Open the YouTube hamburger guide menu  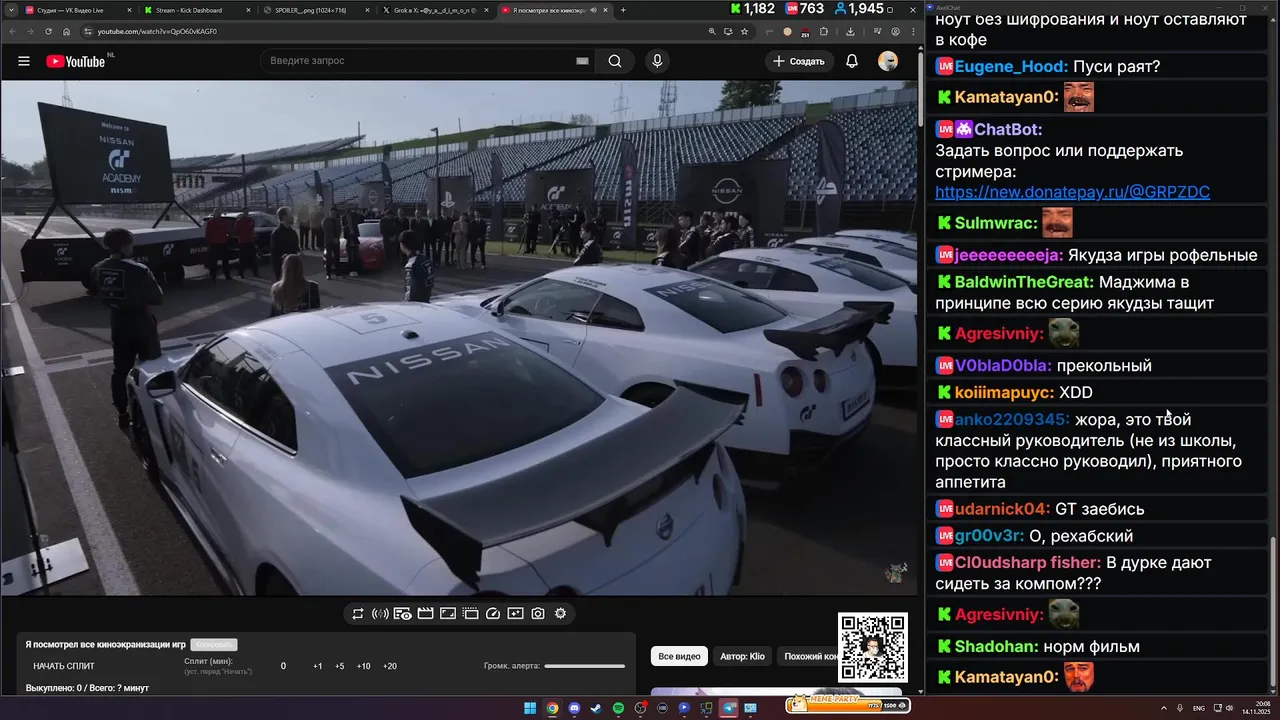click(x=24, y=61)
